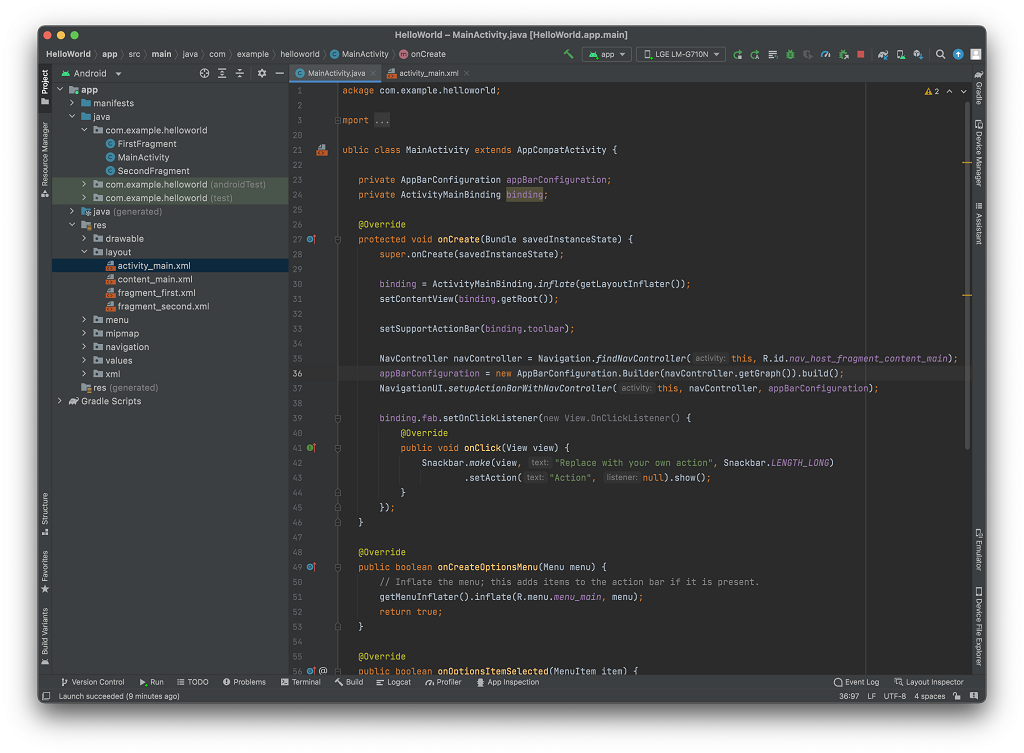Expand the manifests folder in tree
Viewport: 1024px width, 753px height.
click(72, 103)
